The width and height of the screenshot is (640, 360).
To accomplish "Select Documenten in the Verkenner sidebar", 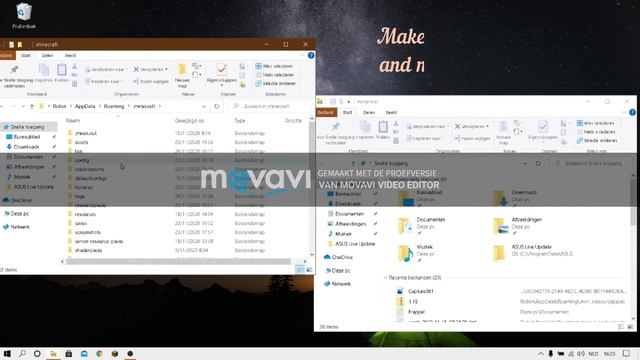I will pos(349,214).
